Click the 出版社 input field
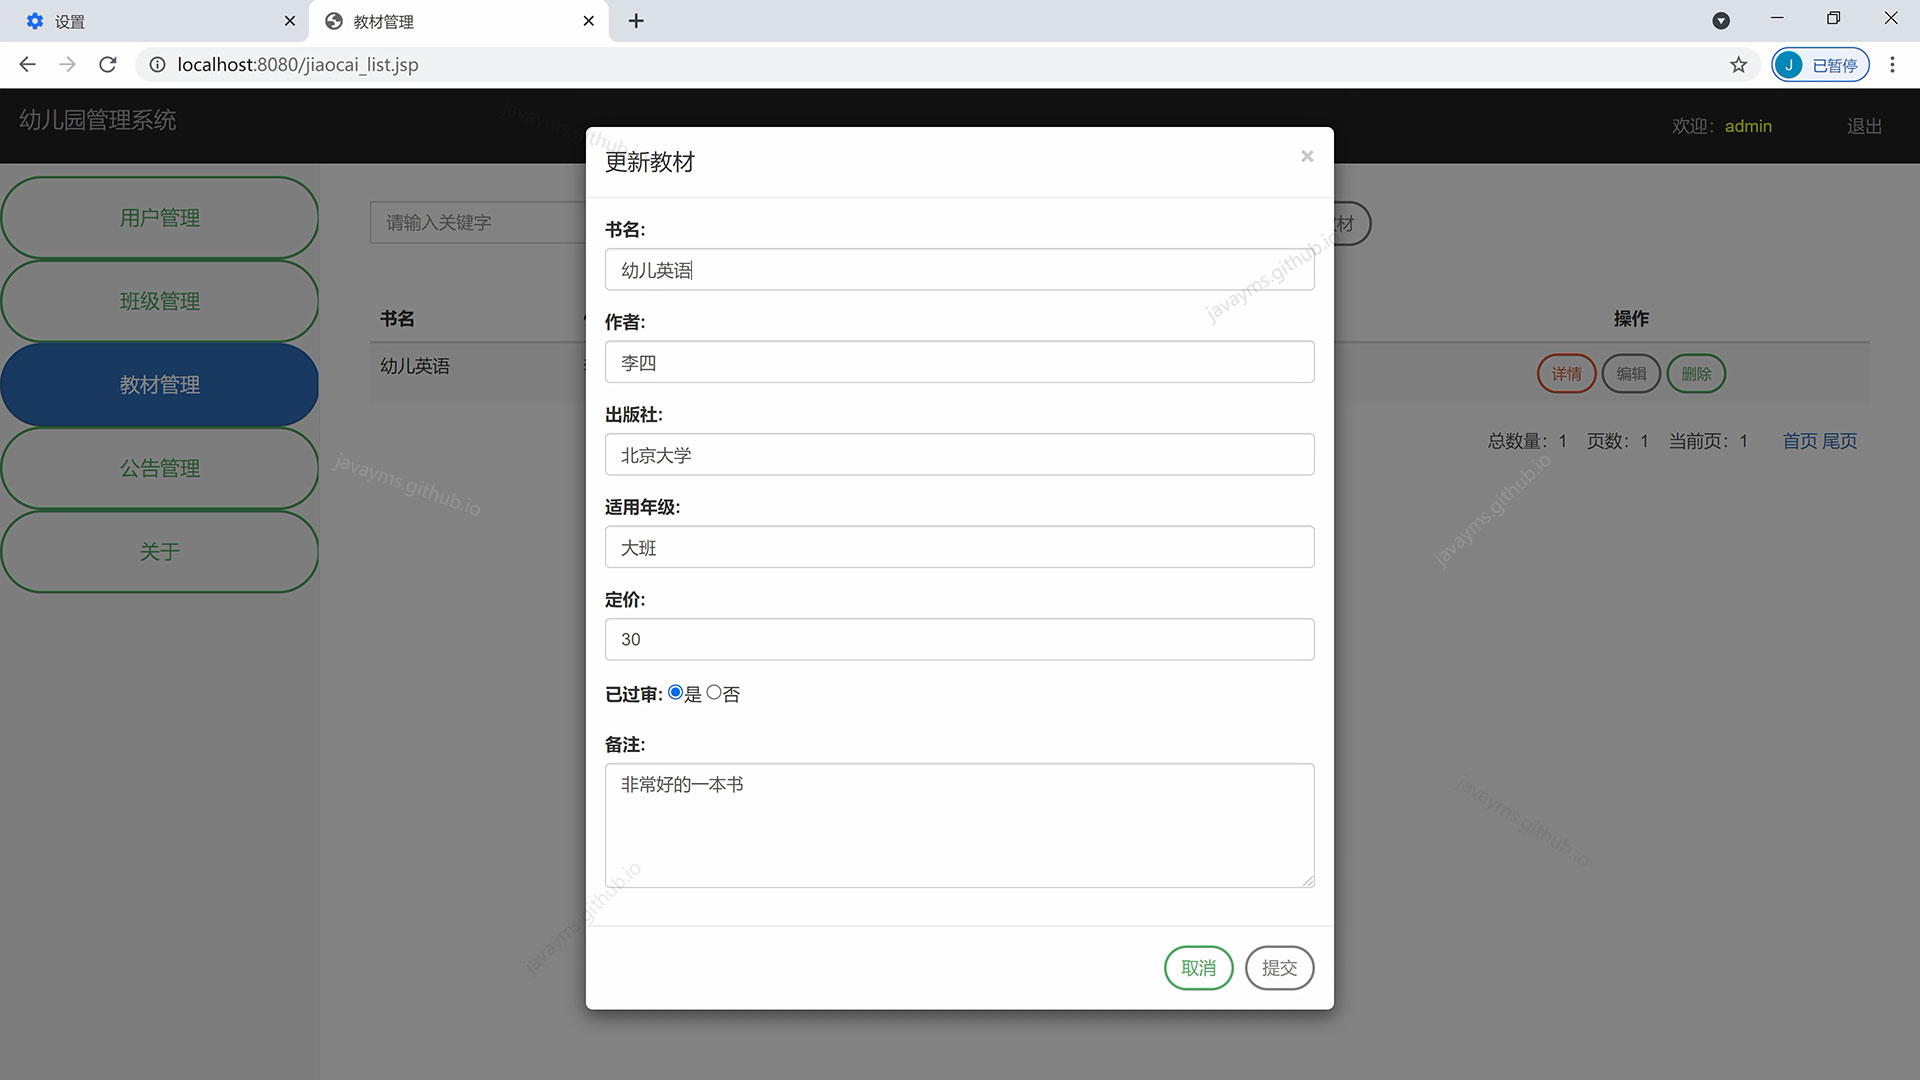The width and height of the screenshot is (1920, 1080). click(958, 455)
